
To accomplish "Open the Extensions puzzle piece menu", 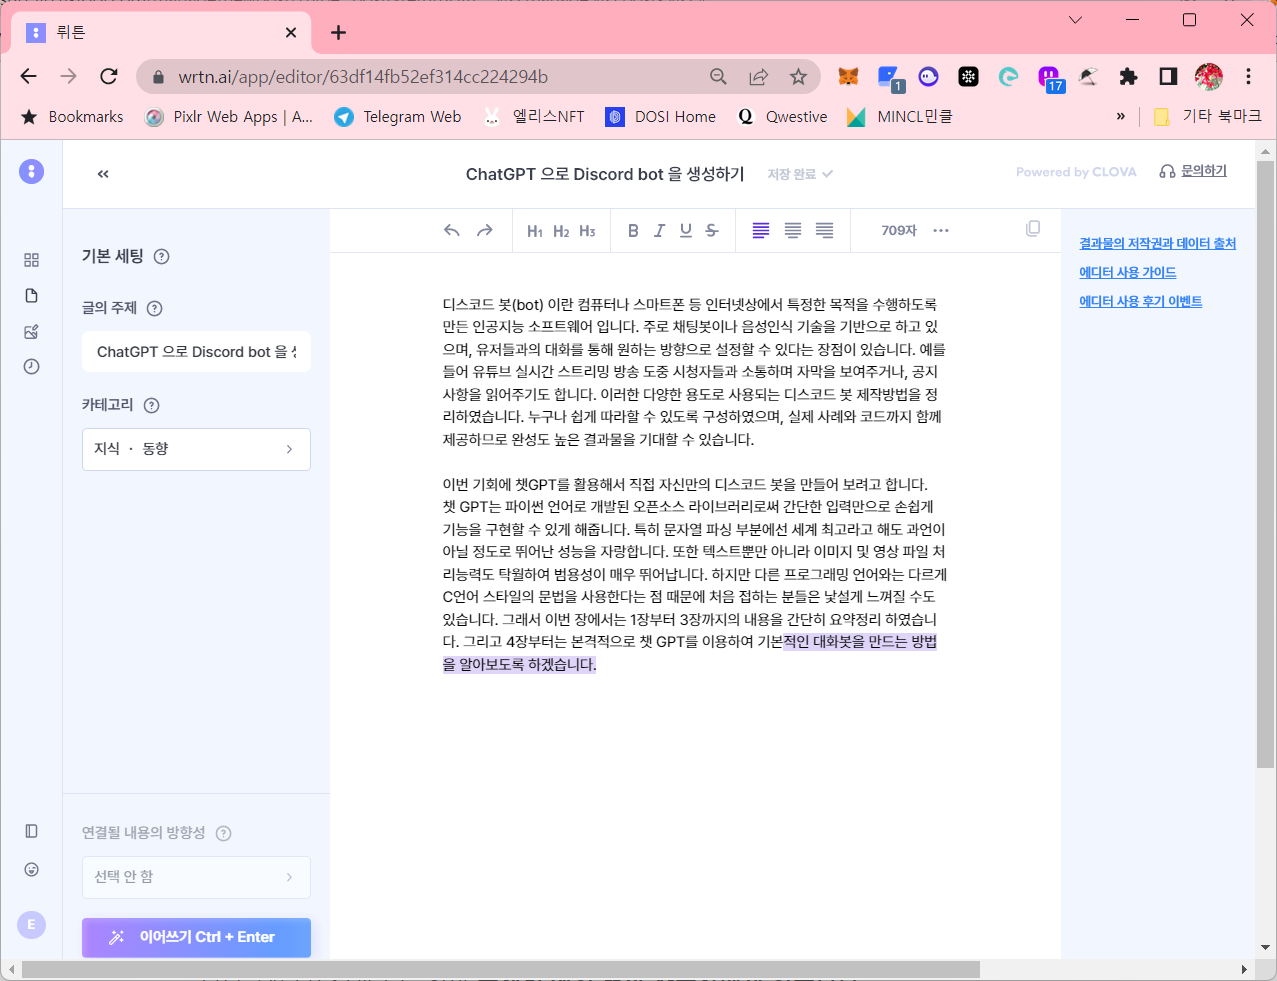I will 1128,77.
